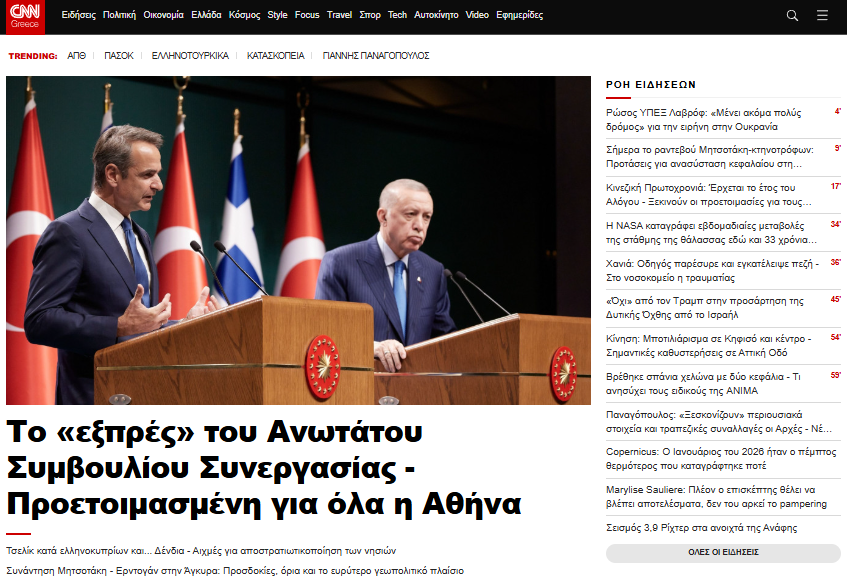Click the Mitsotakis Erdogan lead photo

point(298,240)
